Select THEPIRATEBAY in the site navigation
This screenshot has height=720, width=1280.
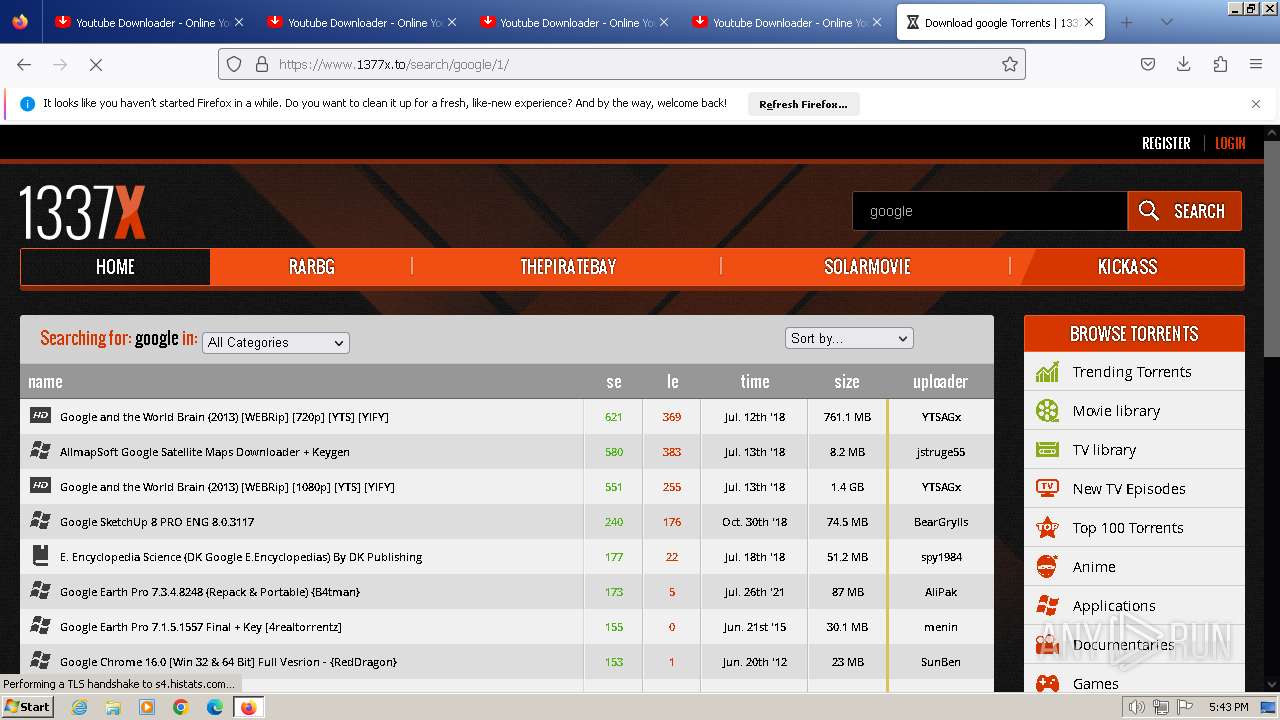point(568,267)
